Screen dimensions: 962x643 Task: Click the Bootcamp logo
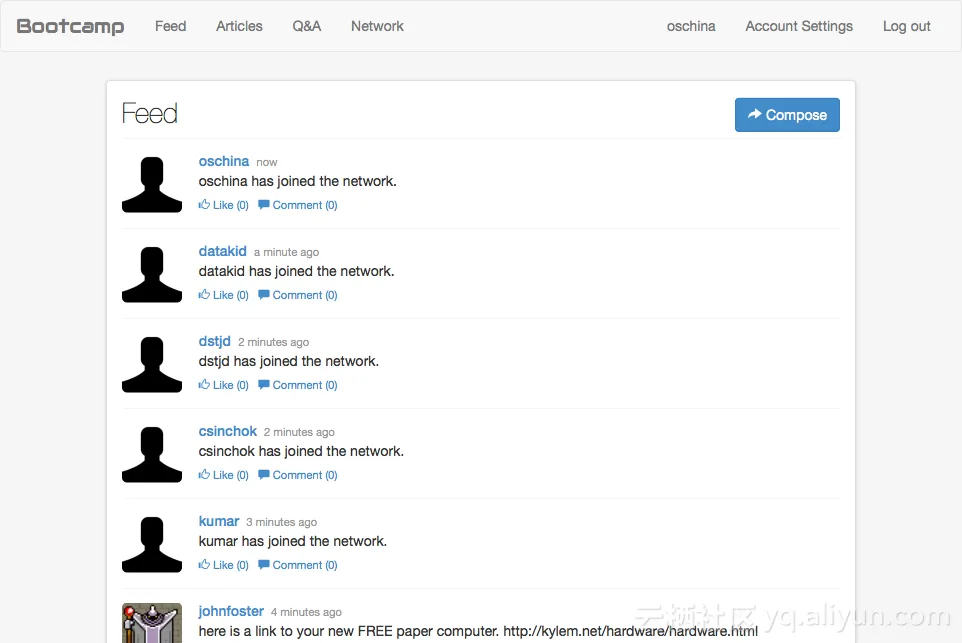coord(71,26)
